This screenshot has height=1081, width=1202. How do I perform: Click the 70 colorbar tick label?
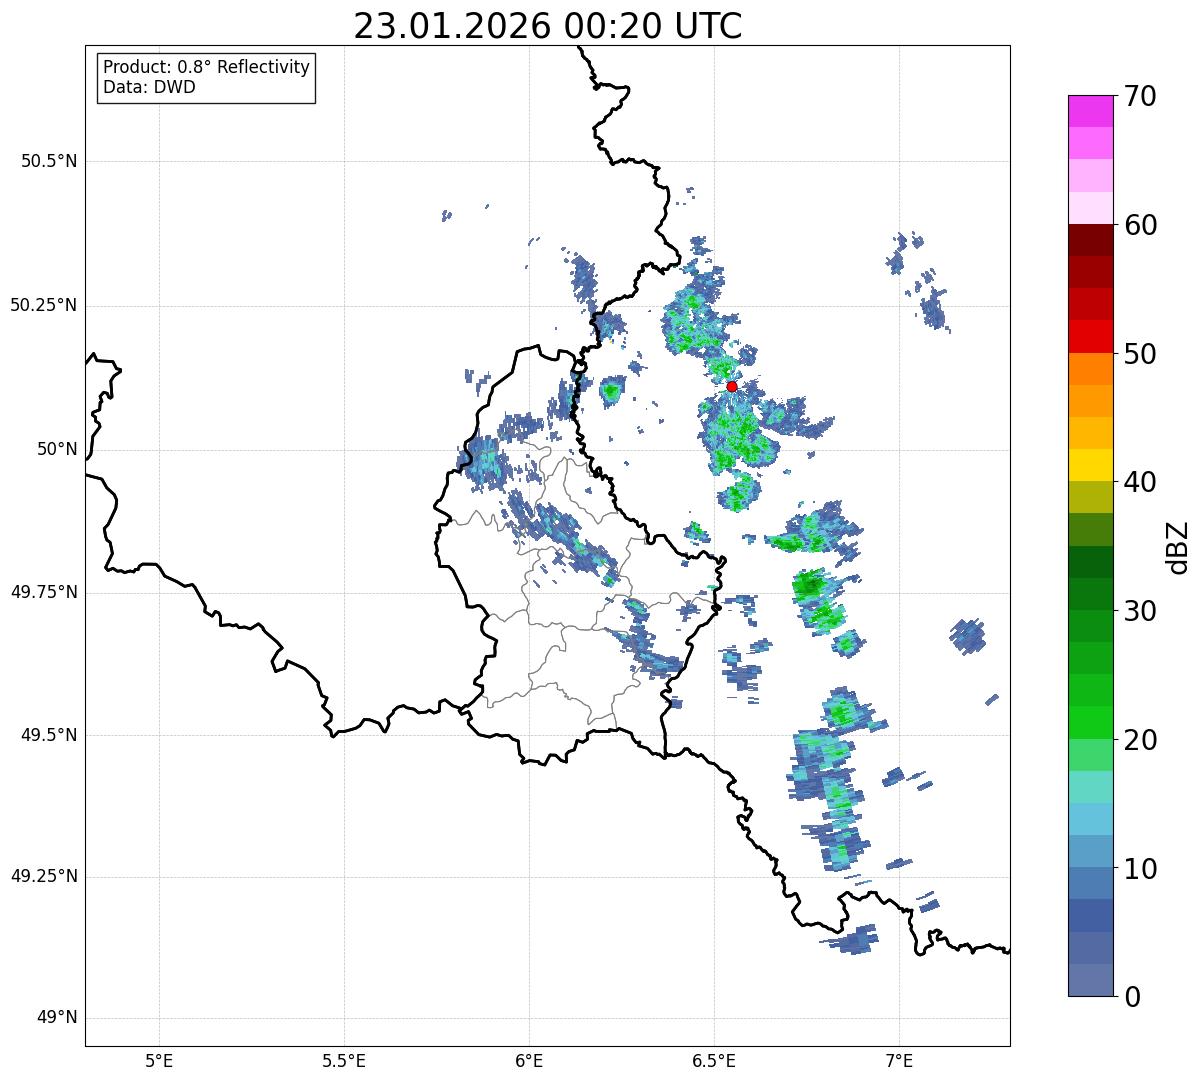1140,96
